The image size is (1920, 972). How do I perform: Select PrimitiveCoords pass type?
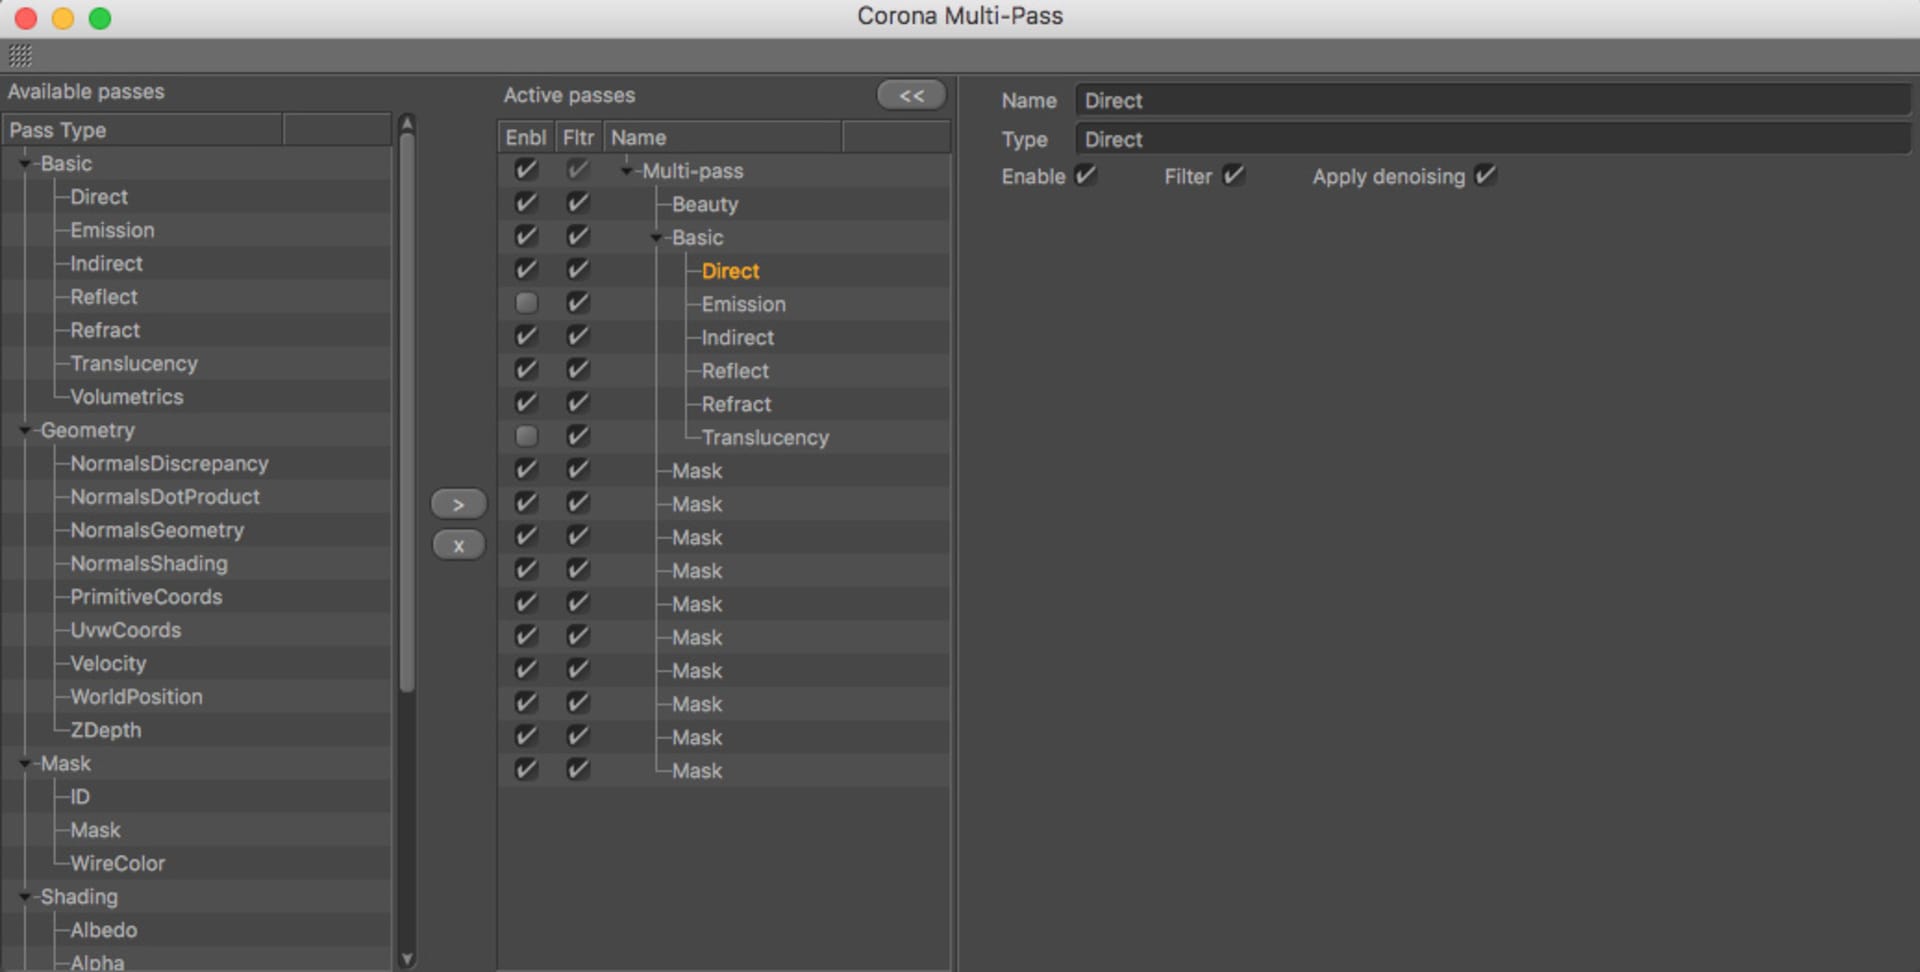(146, 597)
